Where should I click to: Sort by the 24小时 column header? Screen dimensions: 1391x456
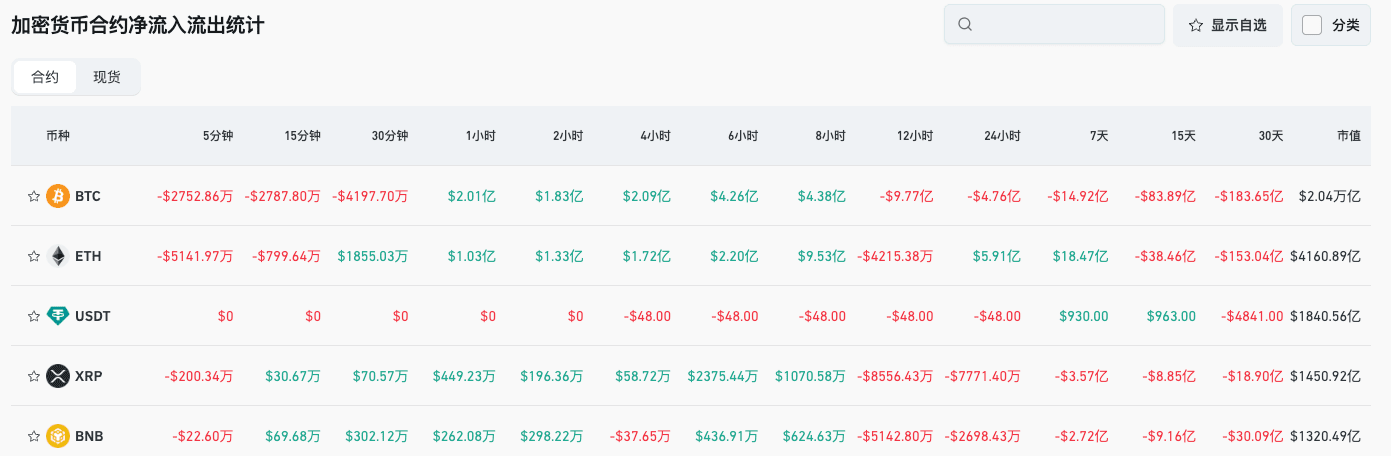pos(1002,135)
